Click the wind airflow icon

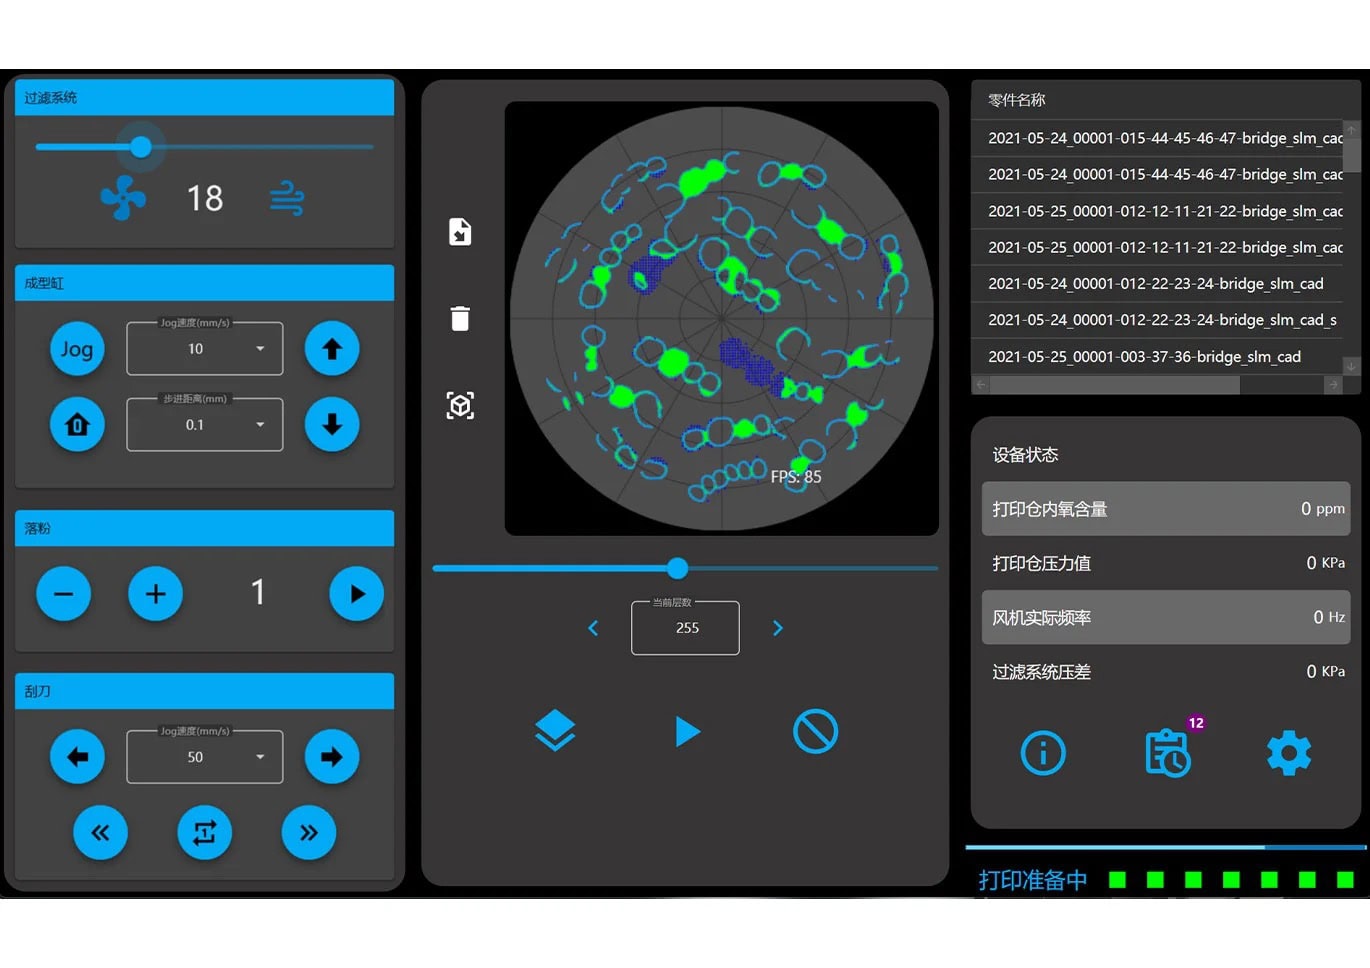pos(287,198)
